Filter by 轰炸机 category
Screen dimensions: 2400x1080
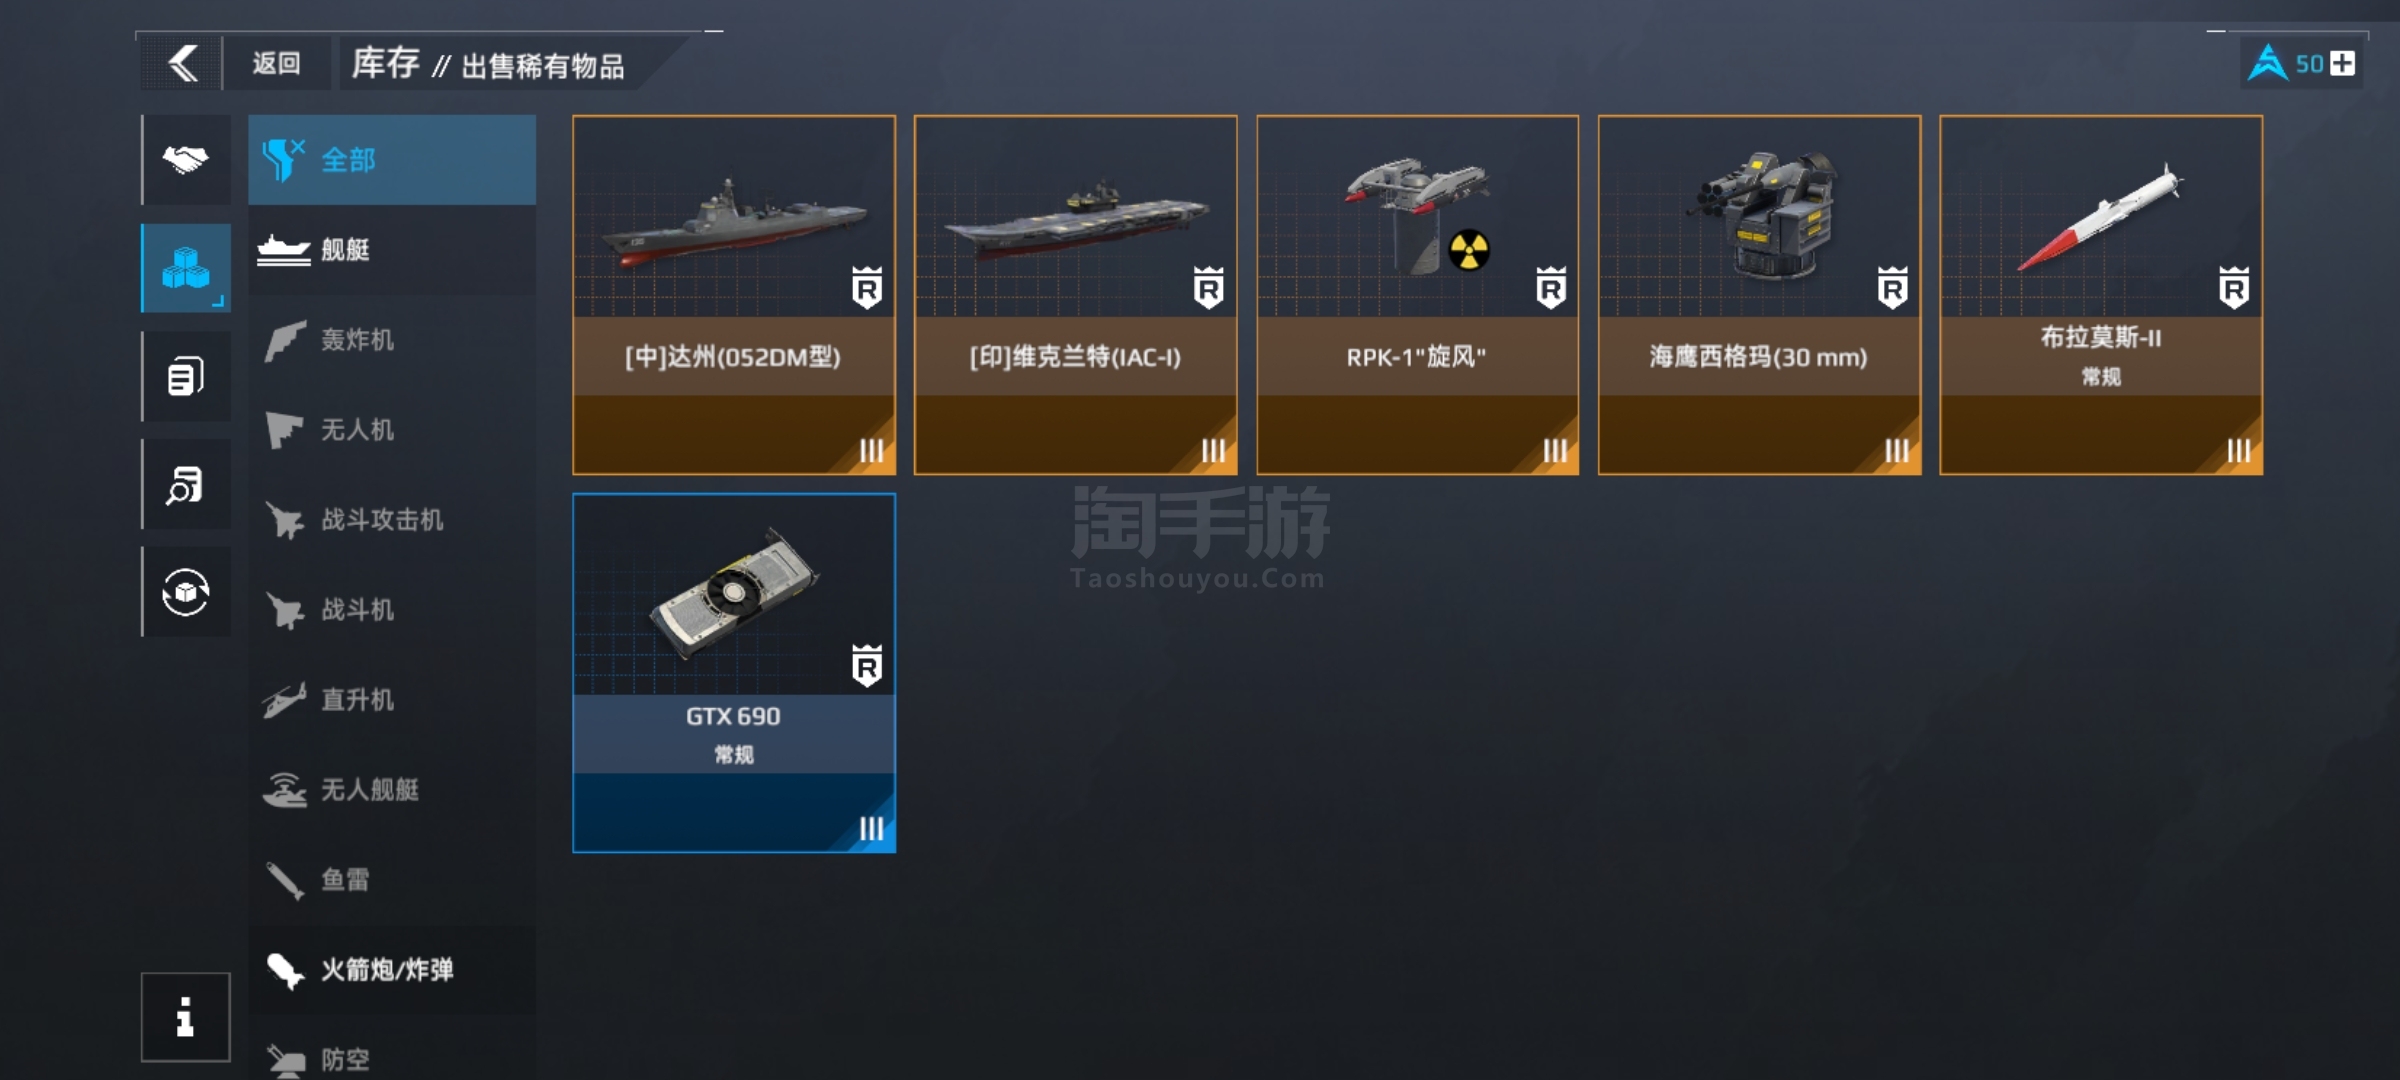[x=392, y=340]
